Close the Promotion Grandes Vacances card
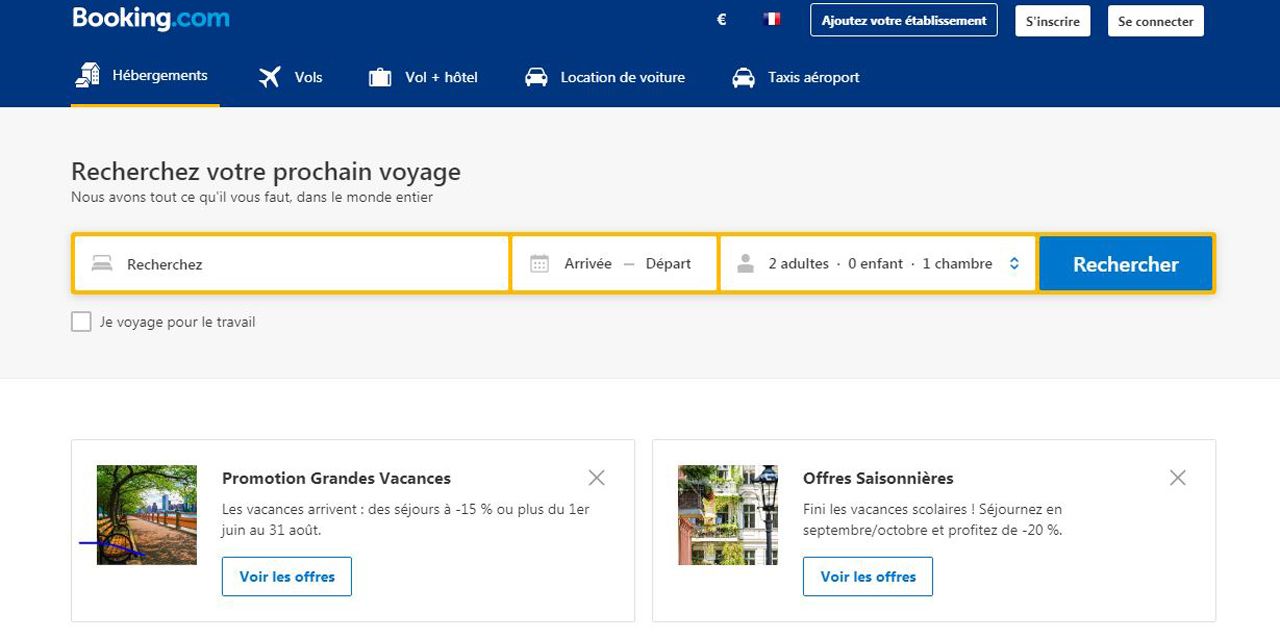The height and width of the screenshot is (640, 1280). pos(597,478)
